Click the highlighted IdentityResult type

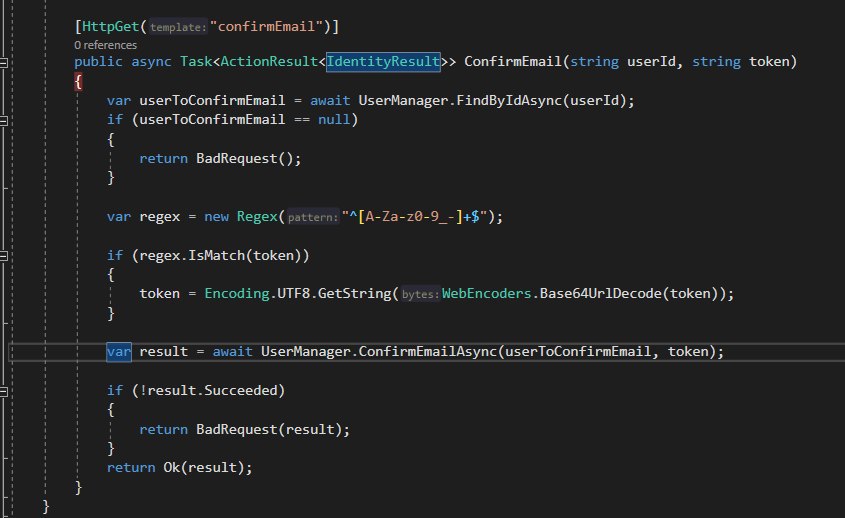[x=383, y=61]
